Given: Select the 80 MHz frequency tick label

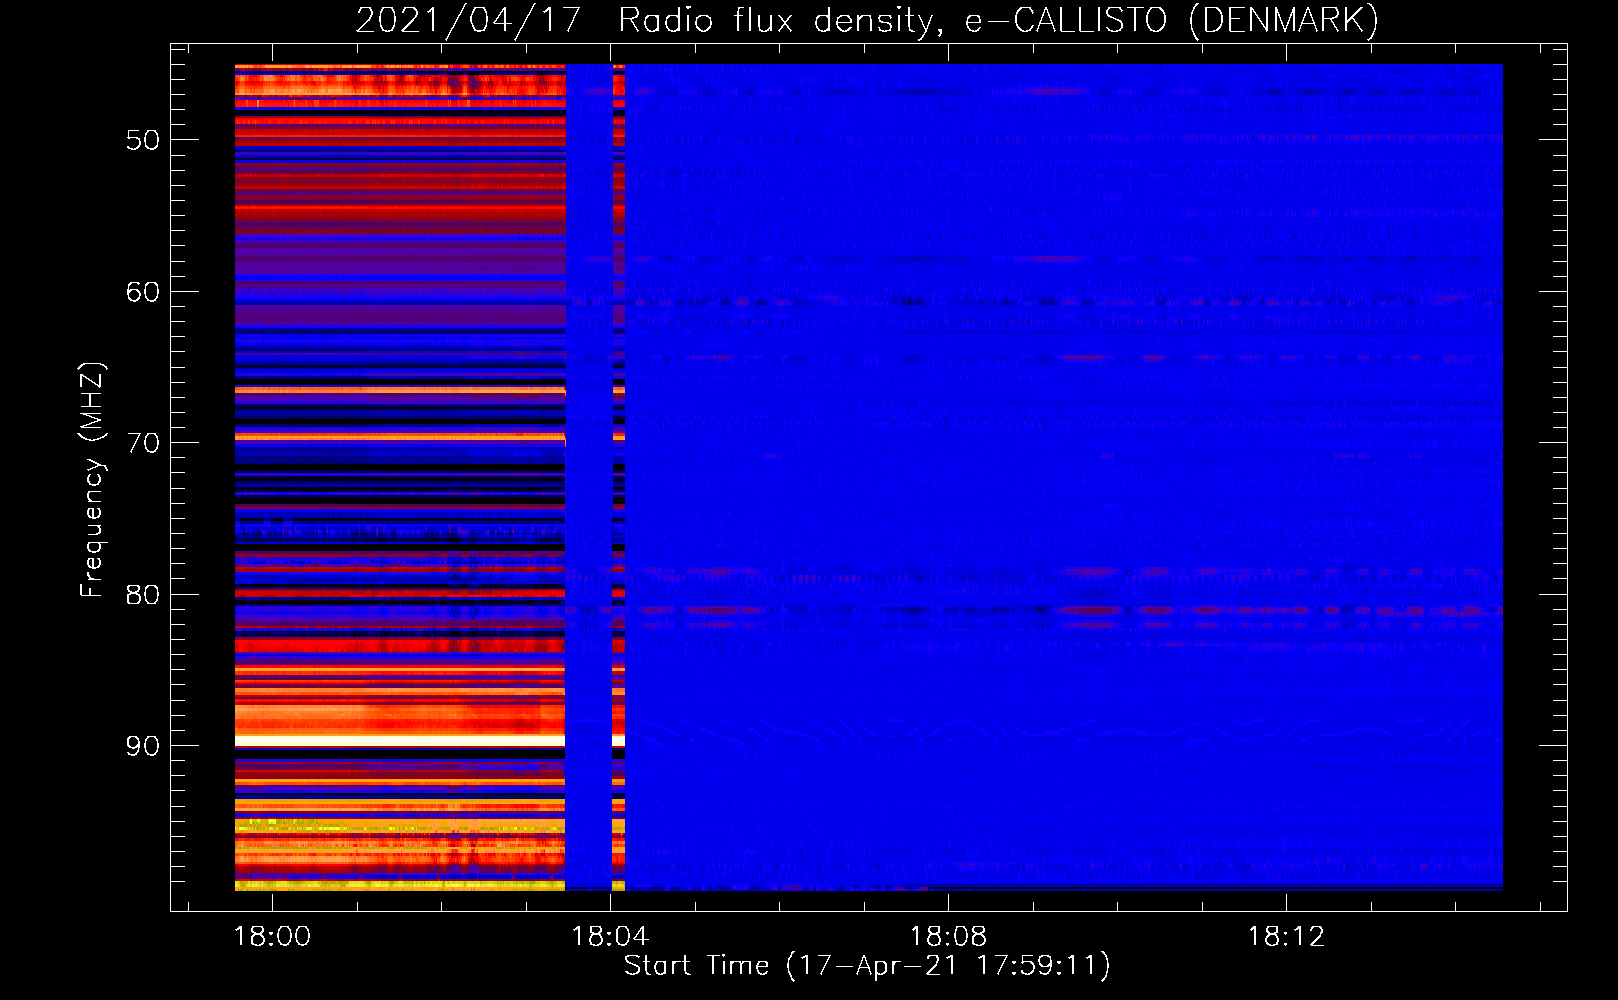Looking at the screenshot, I should [x=143, y=595].
